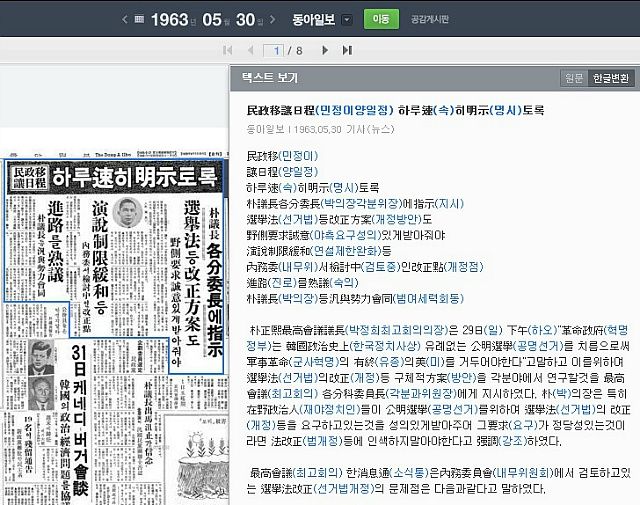Click the 朴議長出馬 article on the scan

pos(149,425)
